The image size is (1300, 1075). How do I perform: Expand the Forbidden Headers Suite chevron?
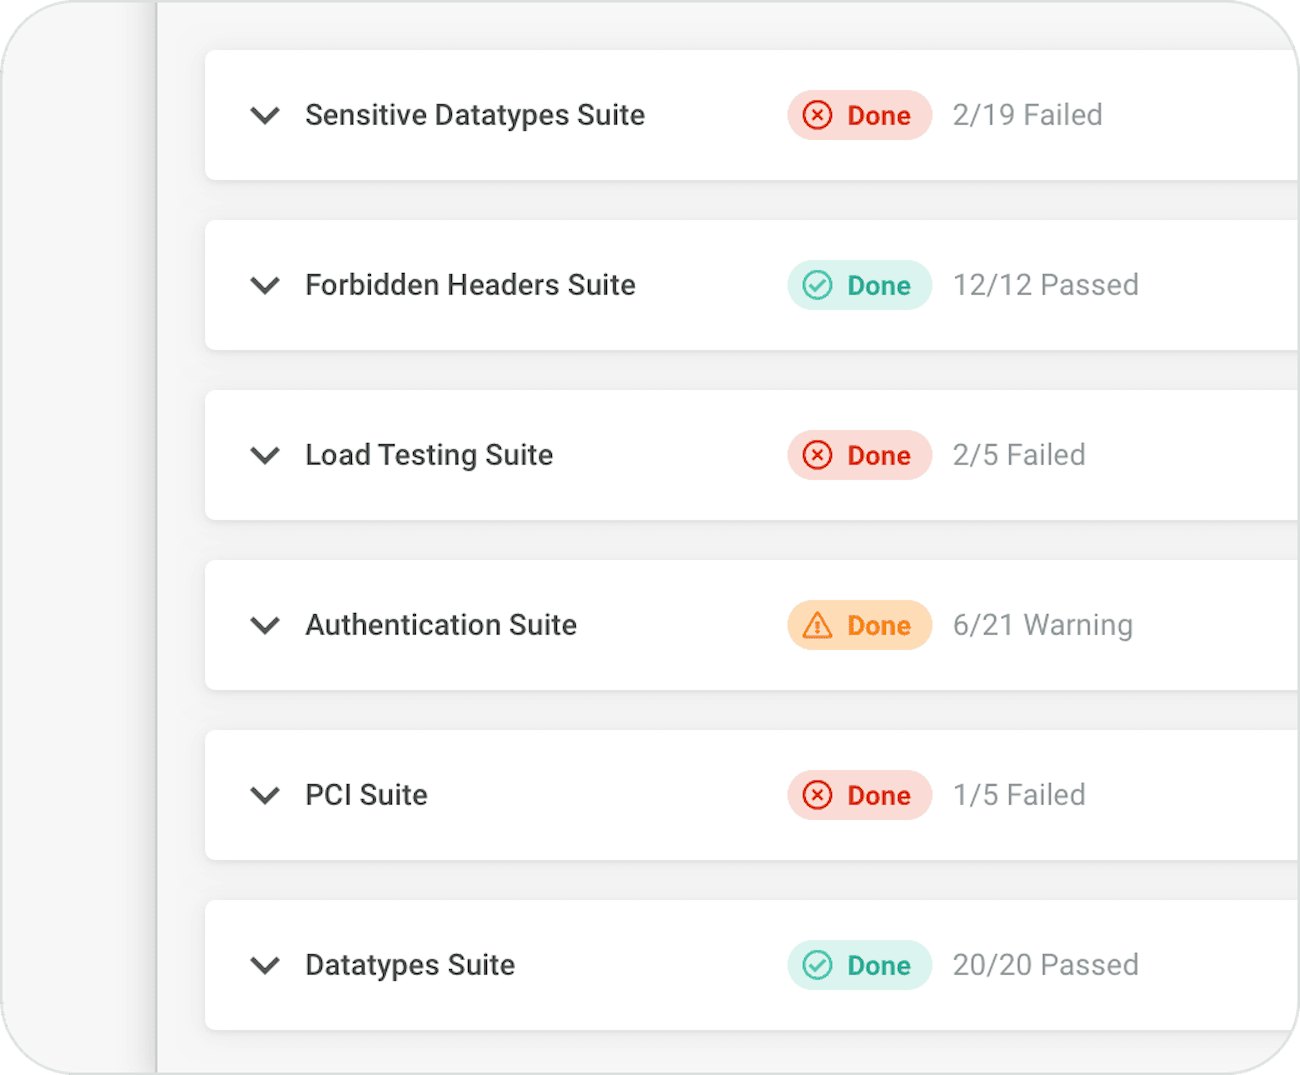(x=265, y=285)
